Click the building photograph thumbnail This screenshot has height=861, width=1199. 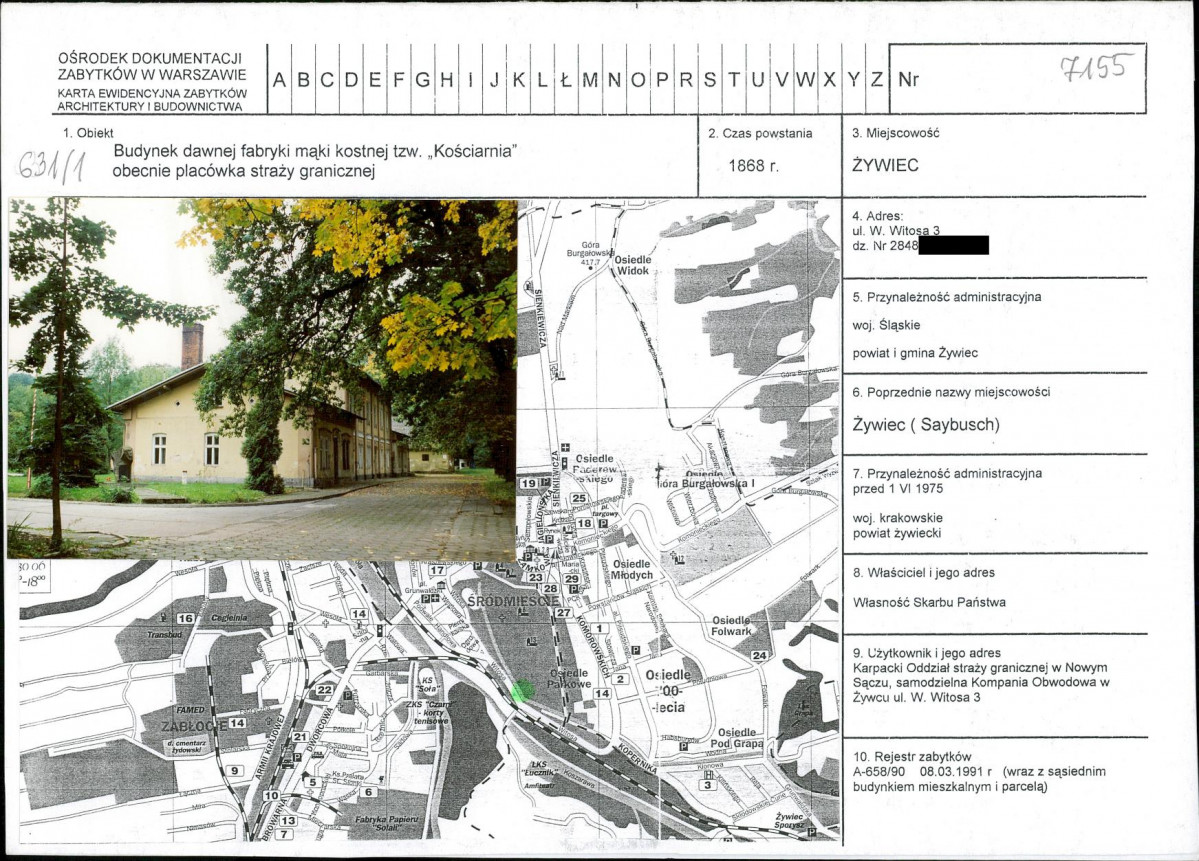click(x=262, y=379)
